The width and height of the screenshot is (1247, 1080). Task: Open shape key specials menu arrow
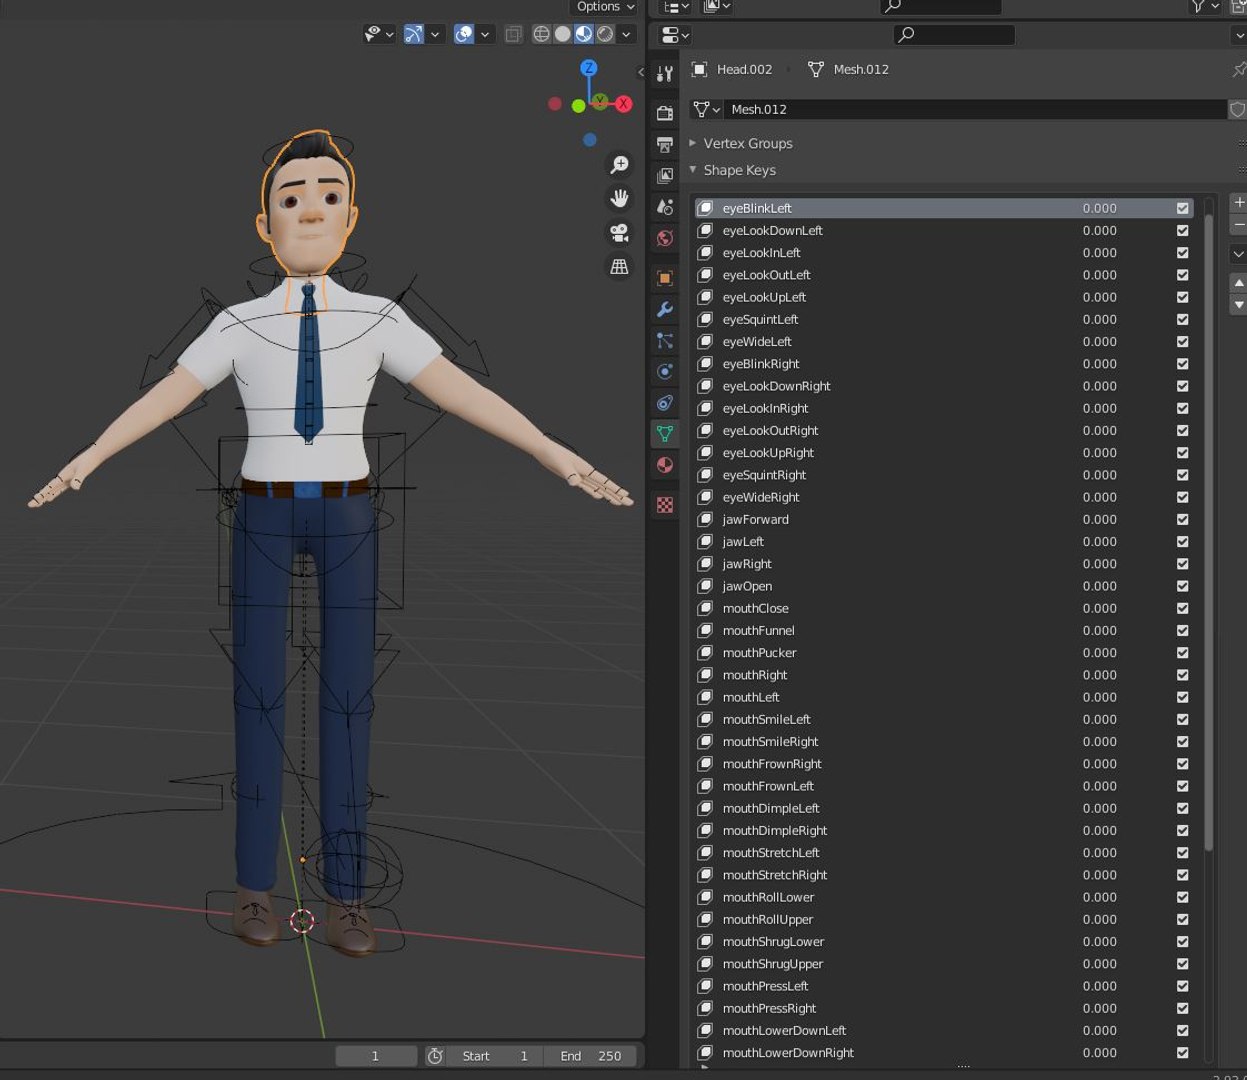pyautogui.click(x=1238, y=254)
